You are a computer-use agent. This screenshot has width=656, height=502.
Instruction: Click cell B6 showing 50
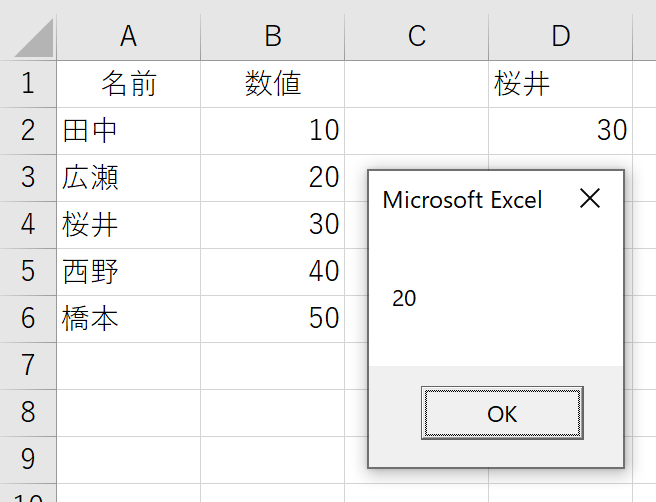(273, 319)
